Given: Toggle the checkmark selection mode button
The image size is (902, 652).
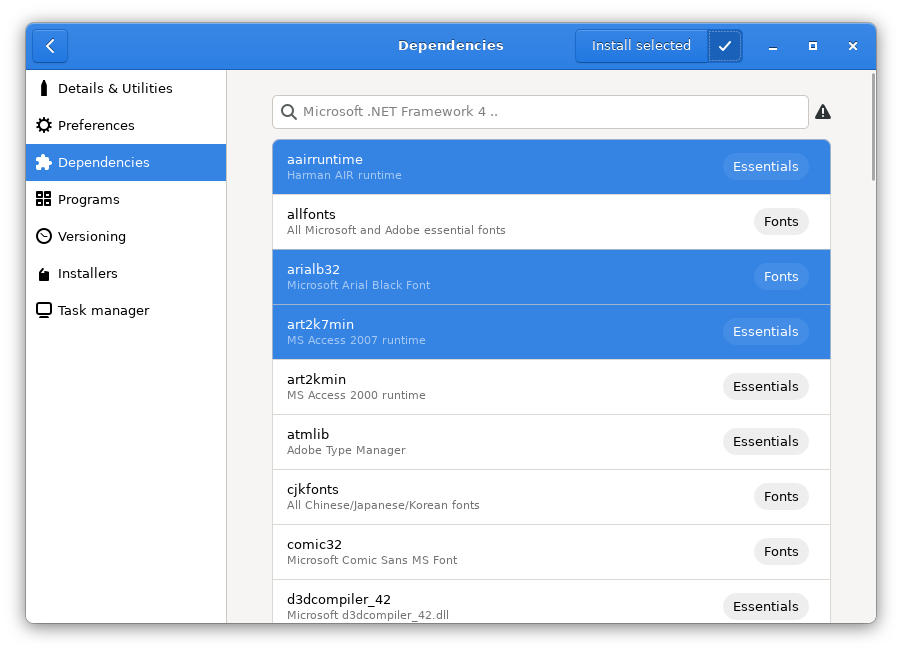Looking at the screenshot, I should [x=725, y=46].
